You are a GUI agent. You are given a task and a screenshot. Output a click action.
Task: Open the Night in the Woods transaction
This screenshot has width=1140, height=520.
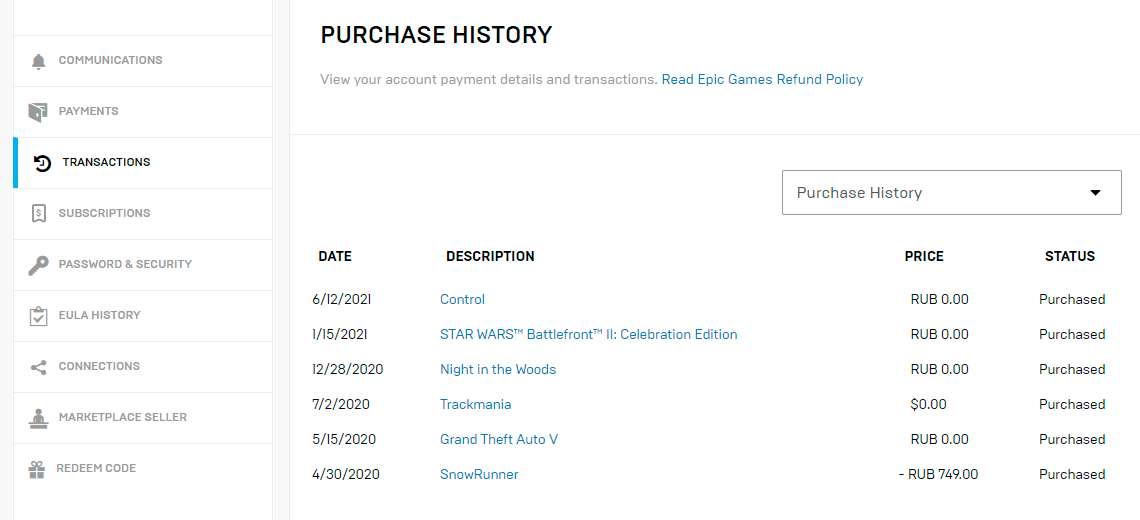click(498, 369)
